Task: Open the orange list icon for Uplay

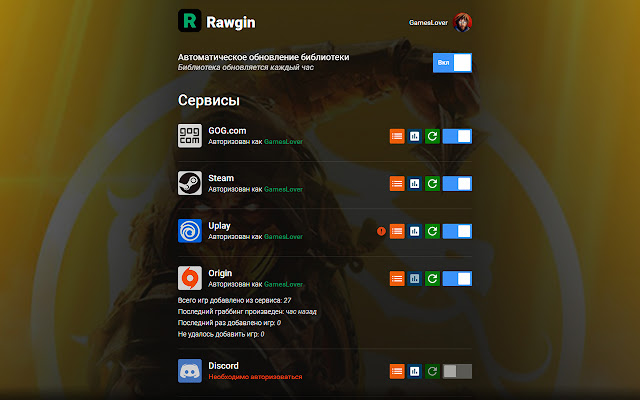Action: pyautogui.click(x=397, y=231)
